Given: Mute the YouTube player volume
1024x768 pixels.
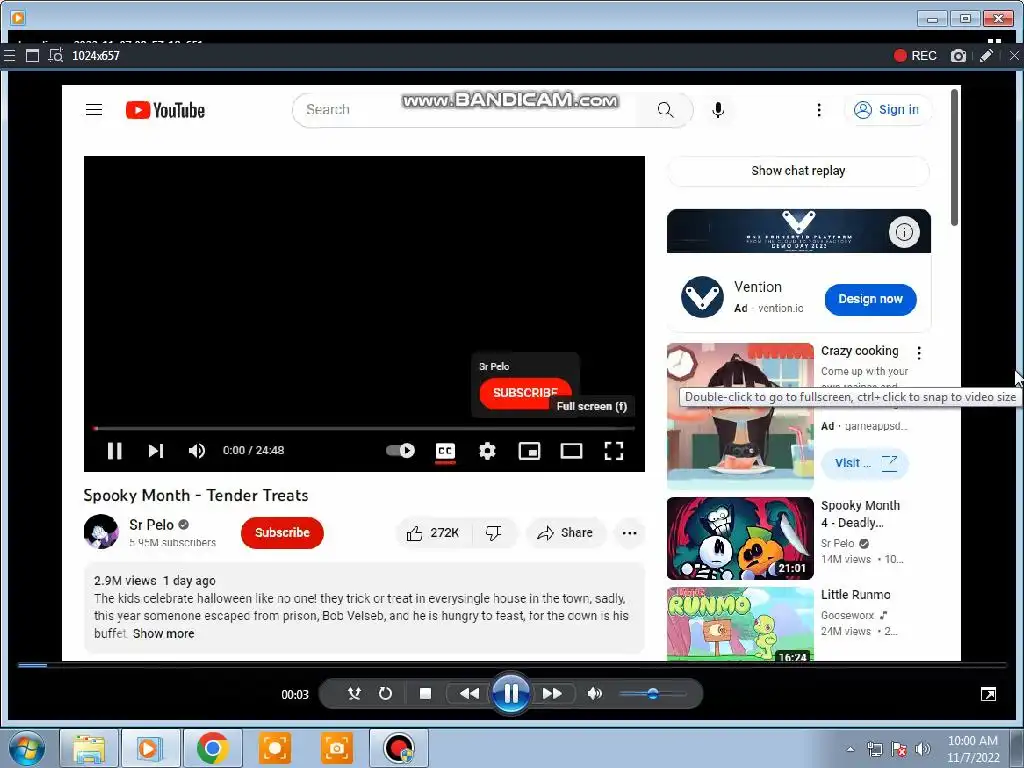Looking at the screenshot, I should [197, 451].
